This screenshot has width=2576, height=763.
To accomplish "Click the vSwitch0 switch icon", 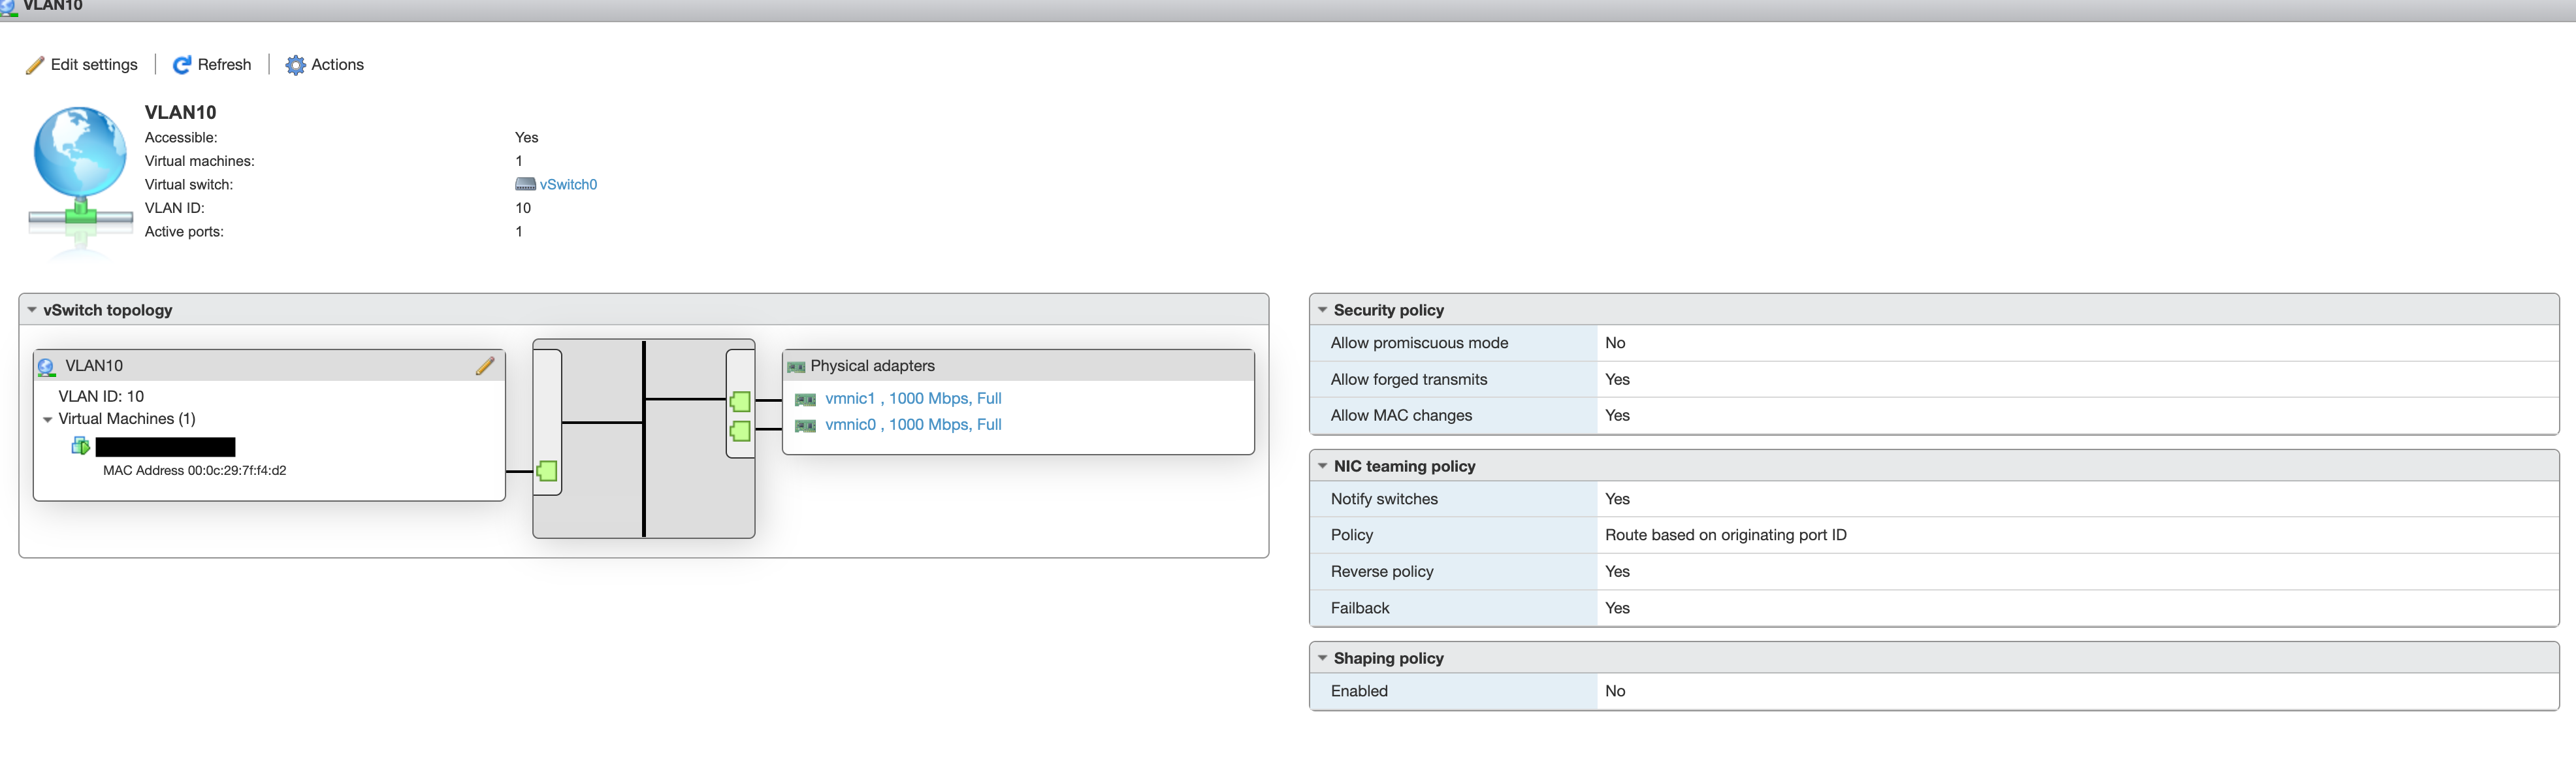I will click(x=525, y=185).
